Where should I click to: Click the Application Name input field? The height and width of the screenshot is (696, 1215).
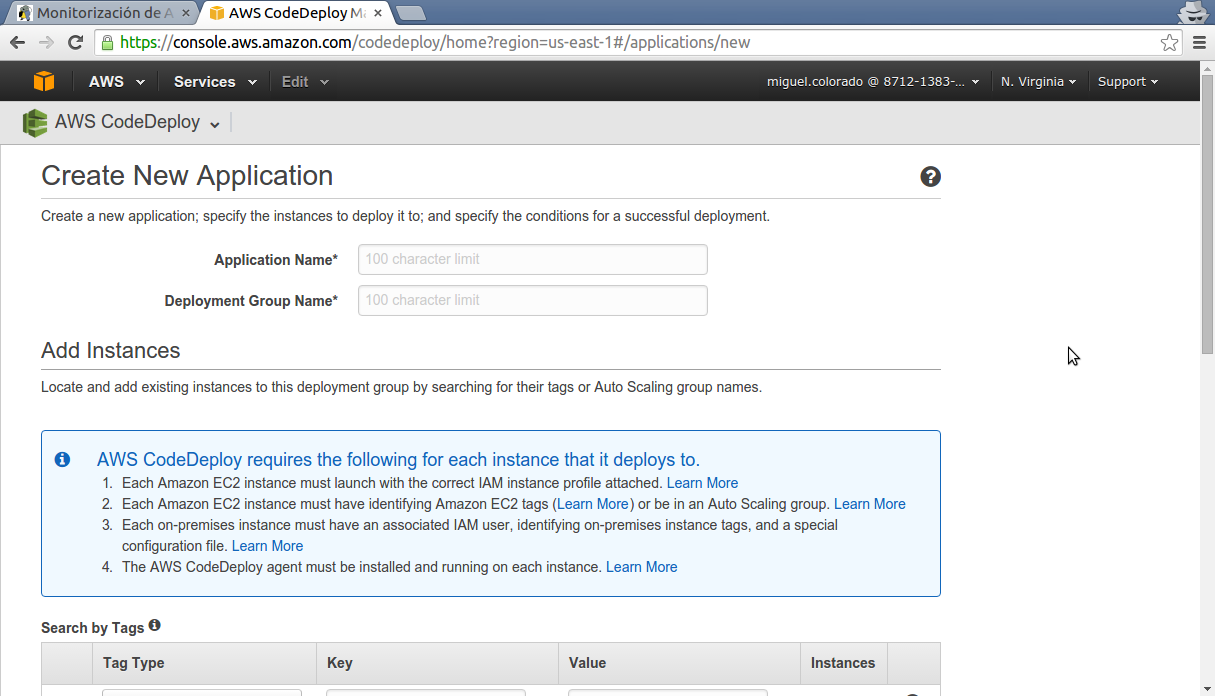coord(532,259)
